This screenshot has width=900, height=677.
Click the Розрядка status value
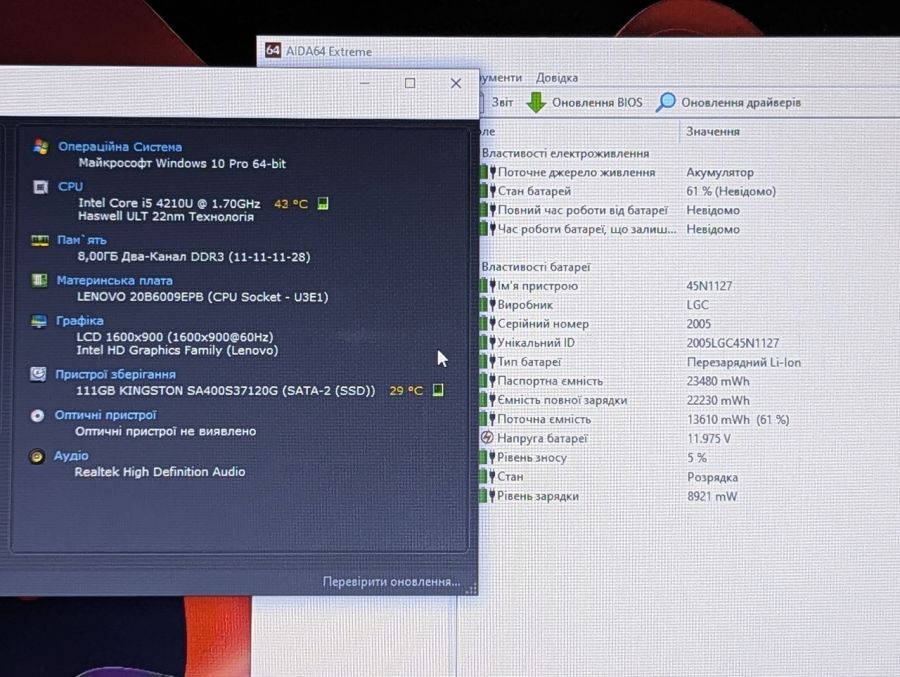coord(712,477)
